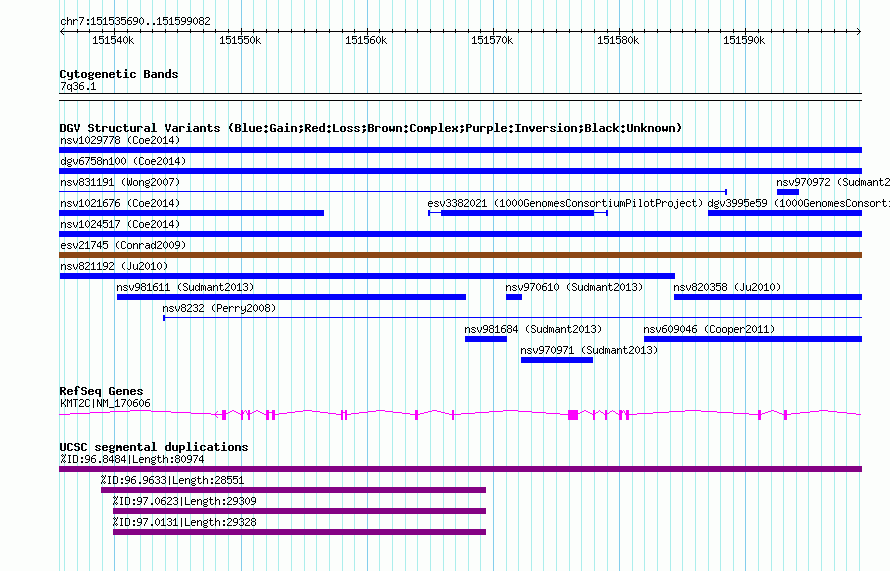The width and height of the screenshot is (890, 571).
Task: Click the Cytogenetic Bands track title
Action: [x=119, y=74]
